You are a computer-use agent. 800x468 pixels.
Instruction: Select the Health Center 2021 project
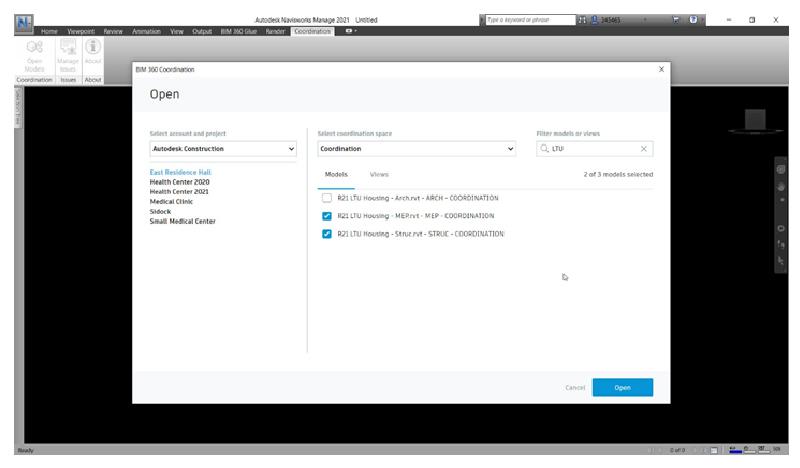pyautogui.click(x=179, y=192)
